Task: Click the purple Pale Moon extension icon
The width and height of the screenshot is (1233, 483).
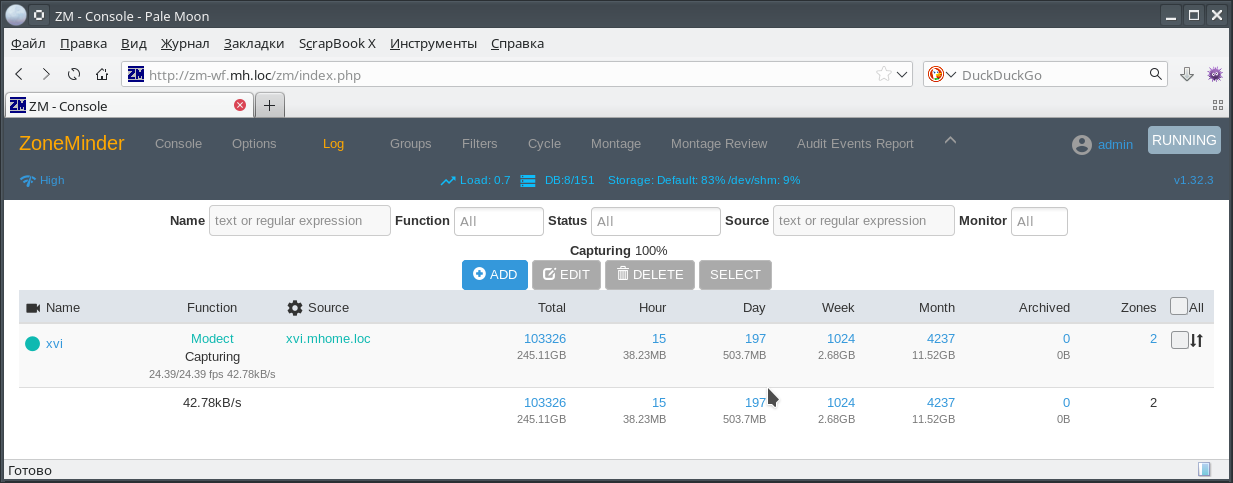Action: coord(1215,74)
